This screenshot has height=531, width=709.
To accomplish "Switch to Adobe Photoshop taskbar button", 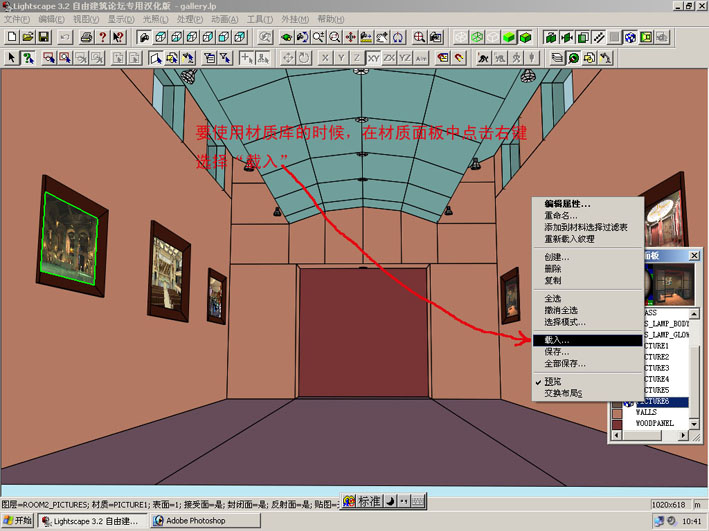I will [206, 521].
